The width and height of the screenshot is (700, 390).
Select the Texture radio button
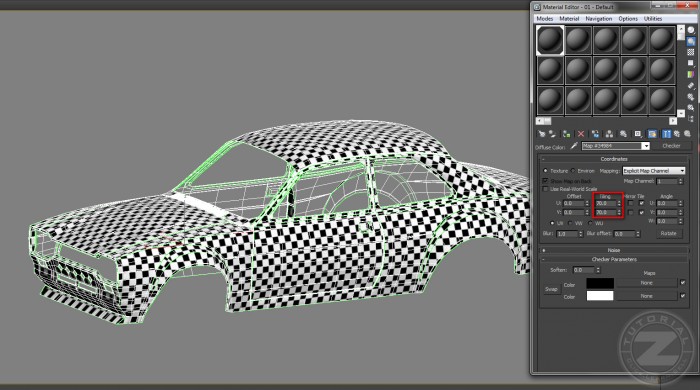pos(545,171)
